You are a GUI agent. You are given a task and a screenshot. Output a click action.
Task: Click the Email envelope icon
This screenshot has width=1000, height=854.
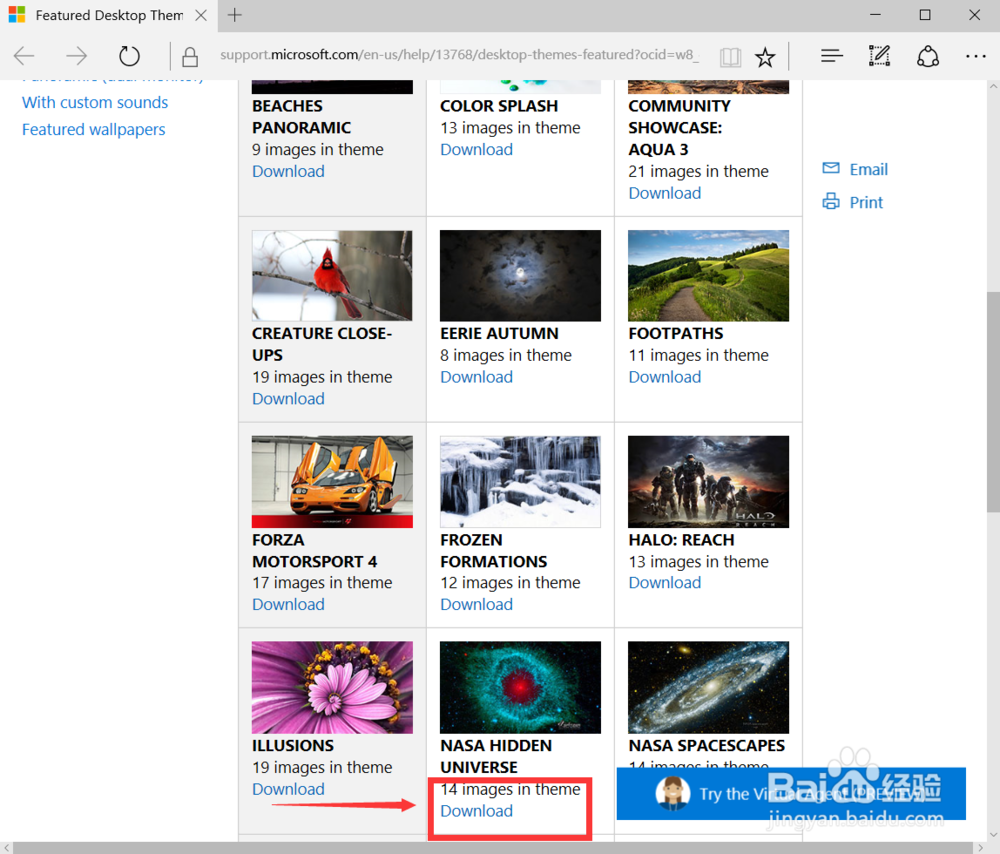point(831,168)
